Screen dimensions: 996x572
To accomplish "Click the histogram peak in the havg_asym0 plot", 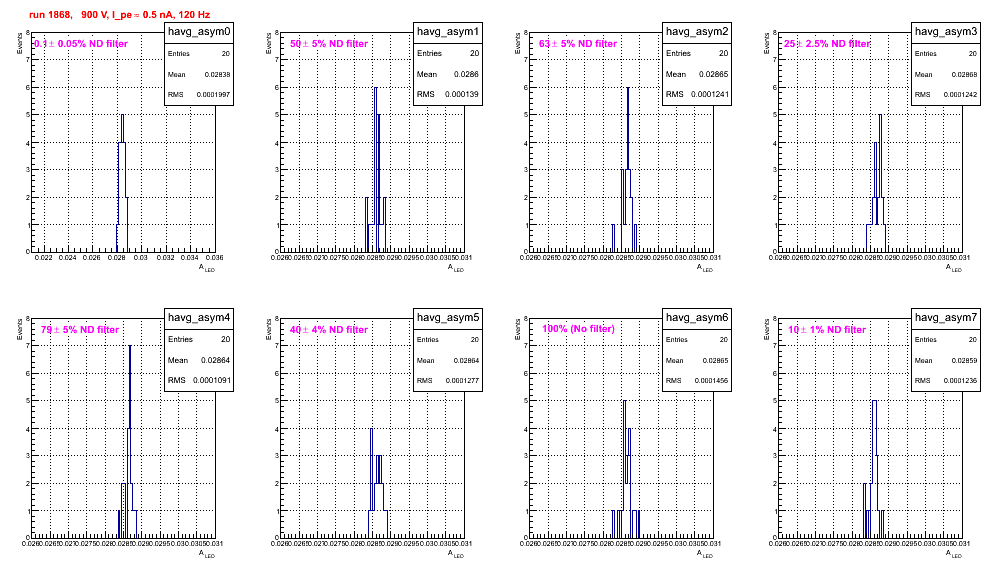I will (x=122, y=127).
